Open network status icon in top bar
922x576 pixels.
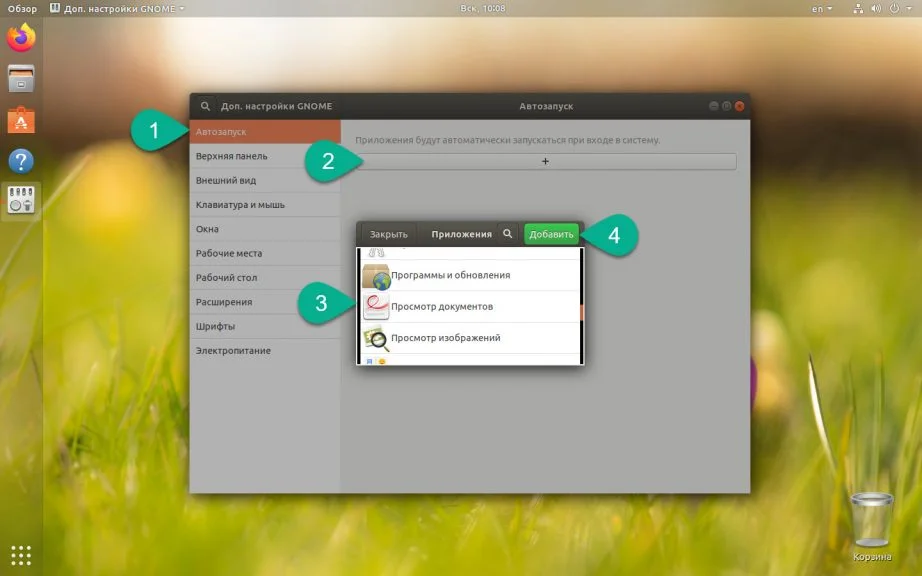[x=858, y=8]
